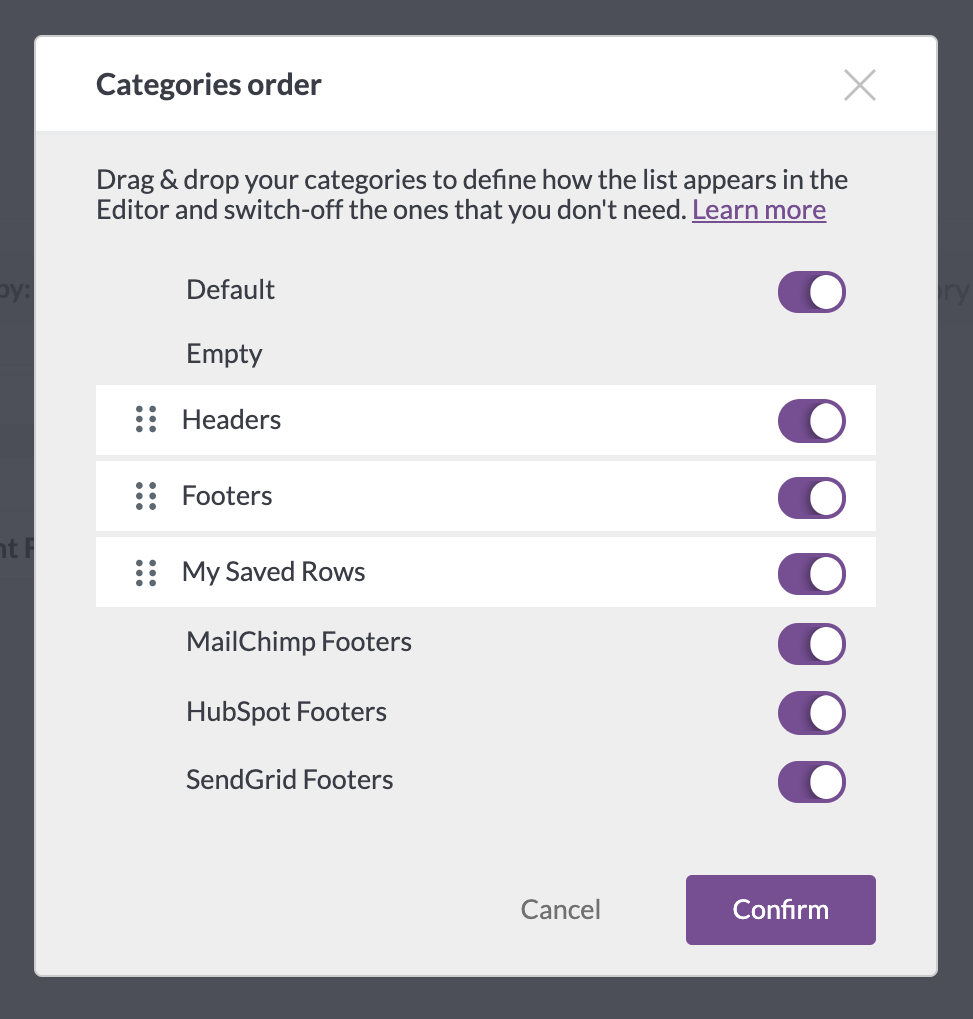Open the Learn more link
The height and width of the screenshot is (1019, 973).
[x=759, y=211]
